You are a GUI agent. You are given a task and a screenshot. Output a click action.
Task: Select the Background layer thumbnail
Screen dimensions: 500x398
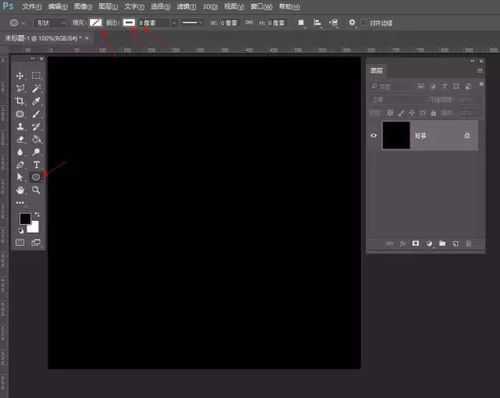click(x=396, y=135)
